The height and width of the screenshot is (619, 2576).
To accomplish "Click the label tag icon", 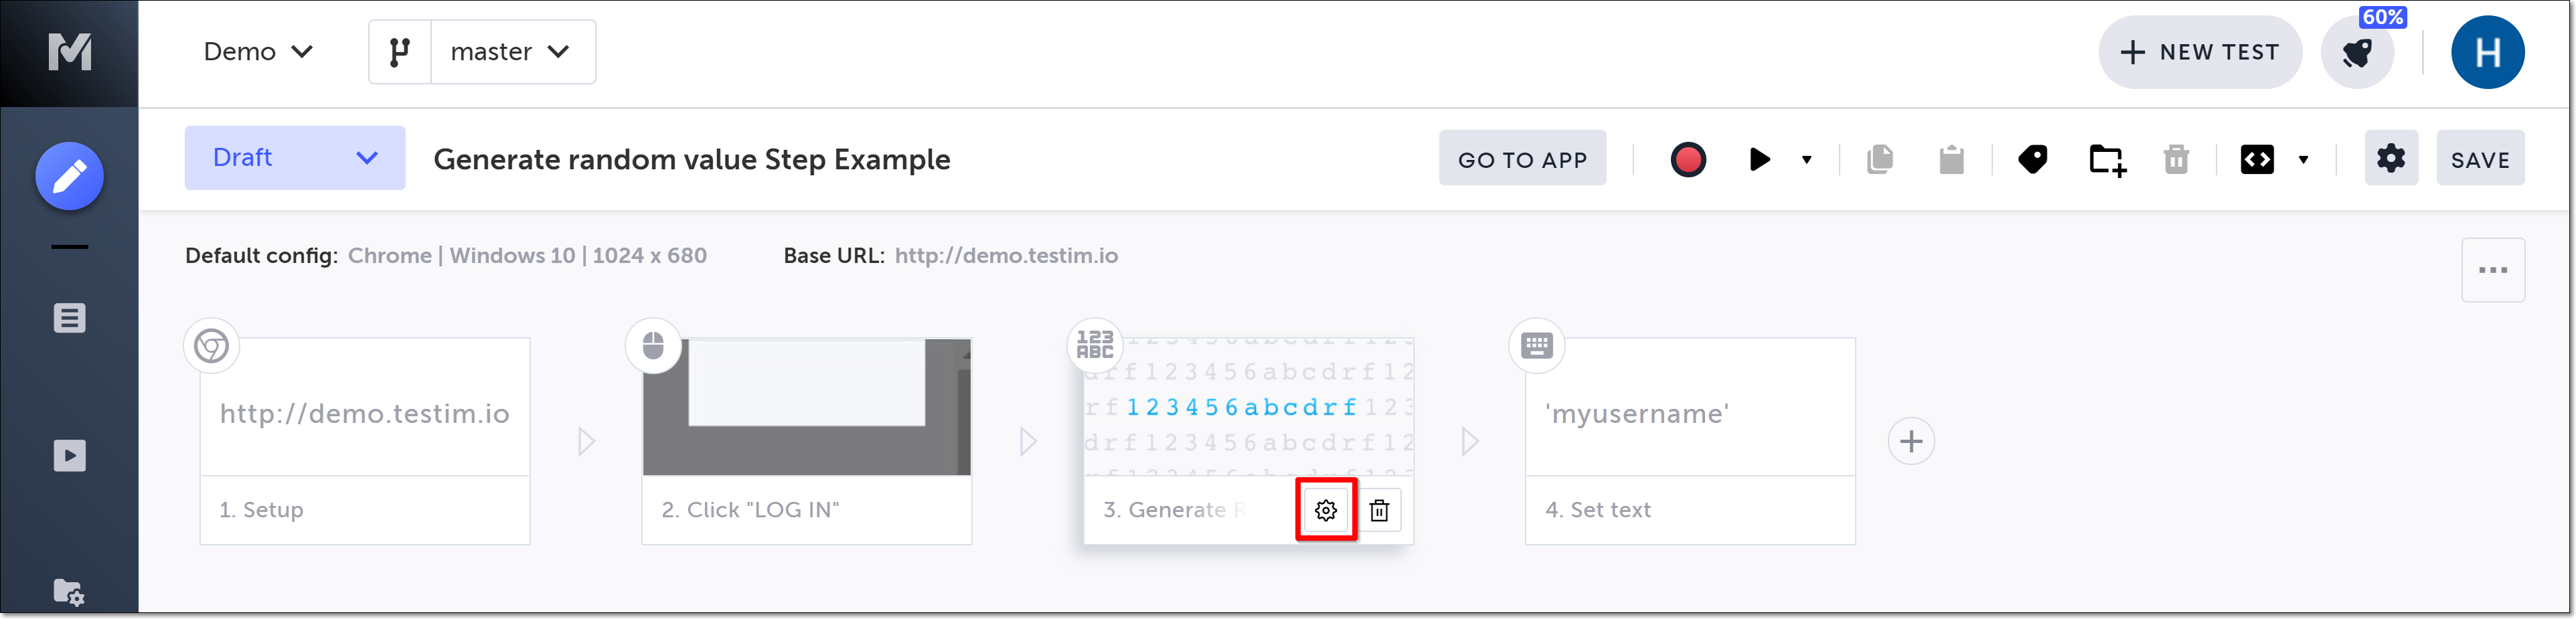I will pos(2032,160).
